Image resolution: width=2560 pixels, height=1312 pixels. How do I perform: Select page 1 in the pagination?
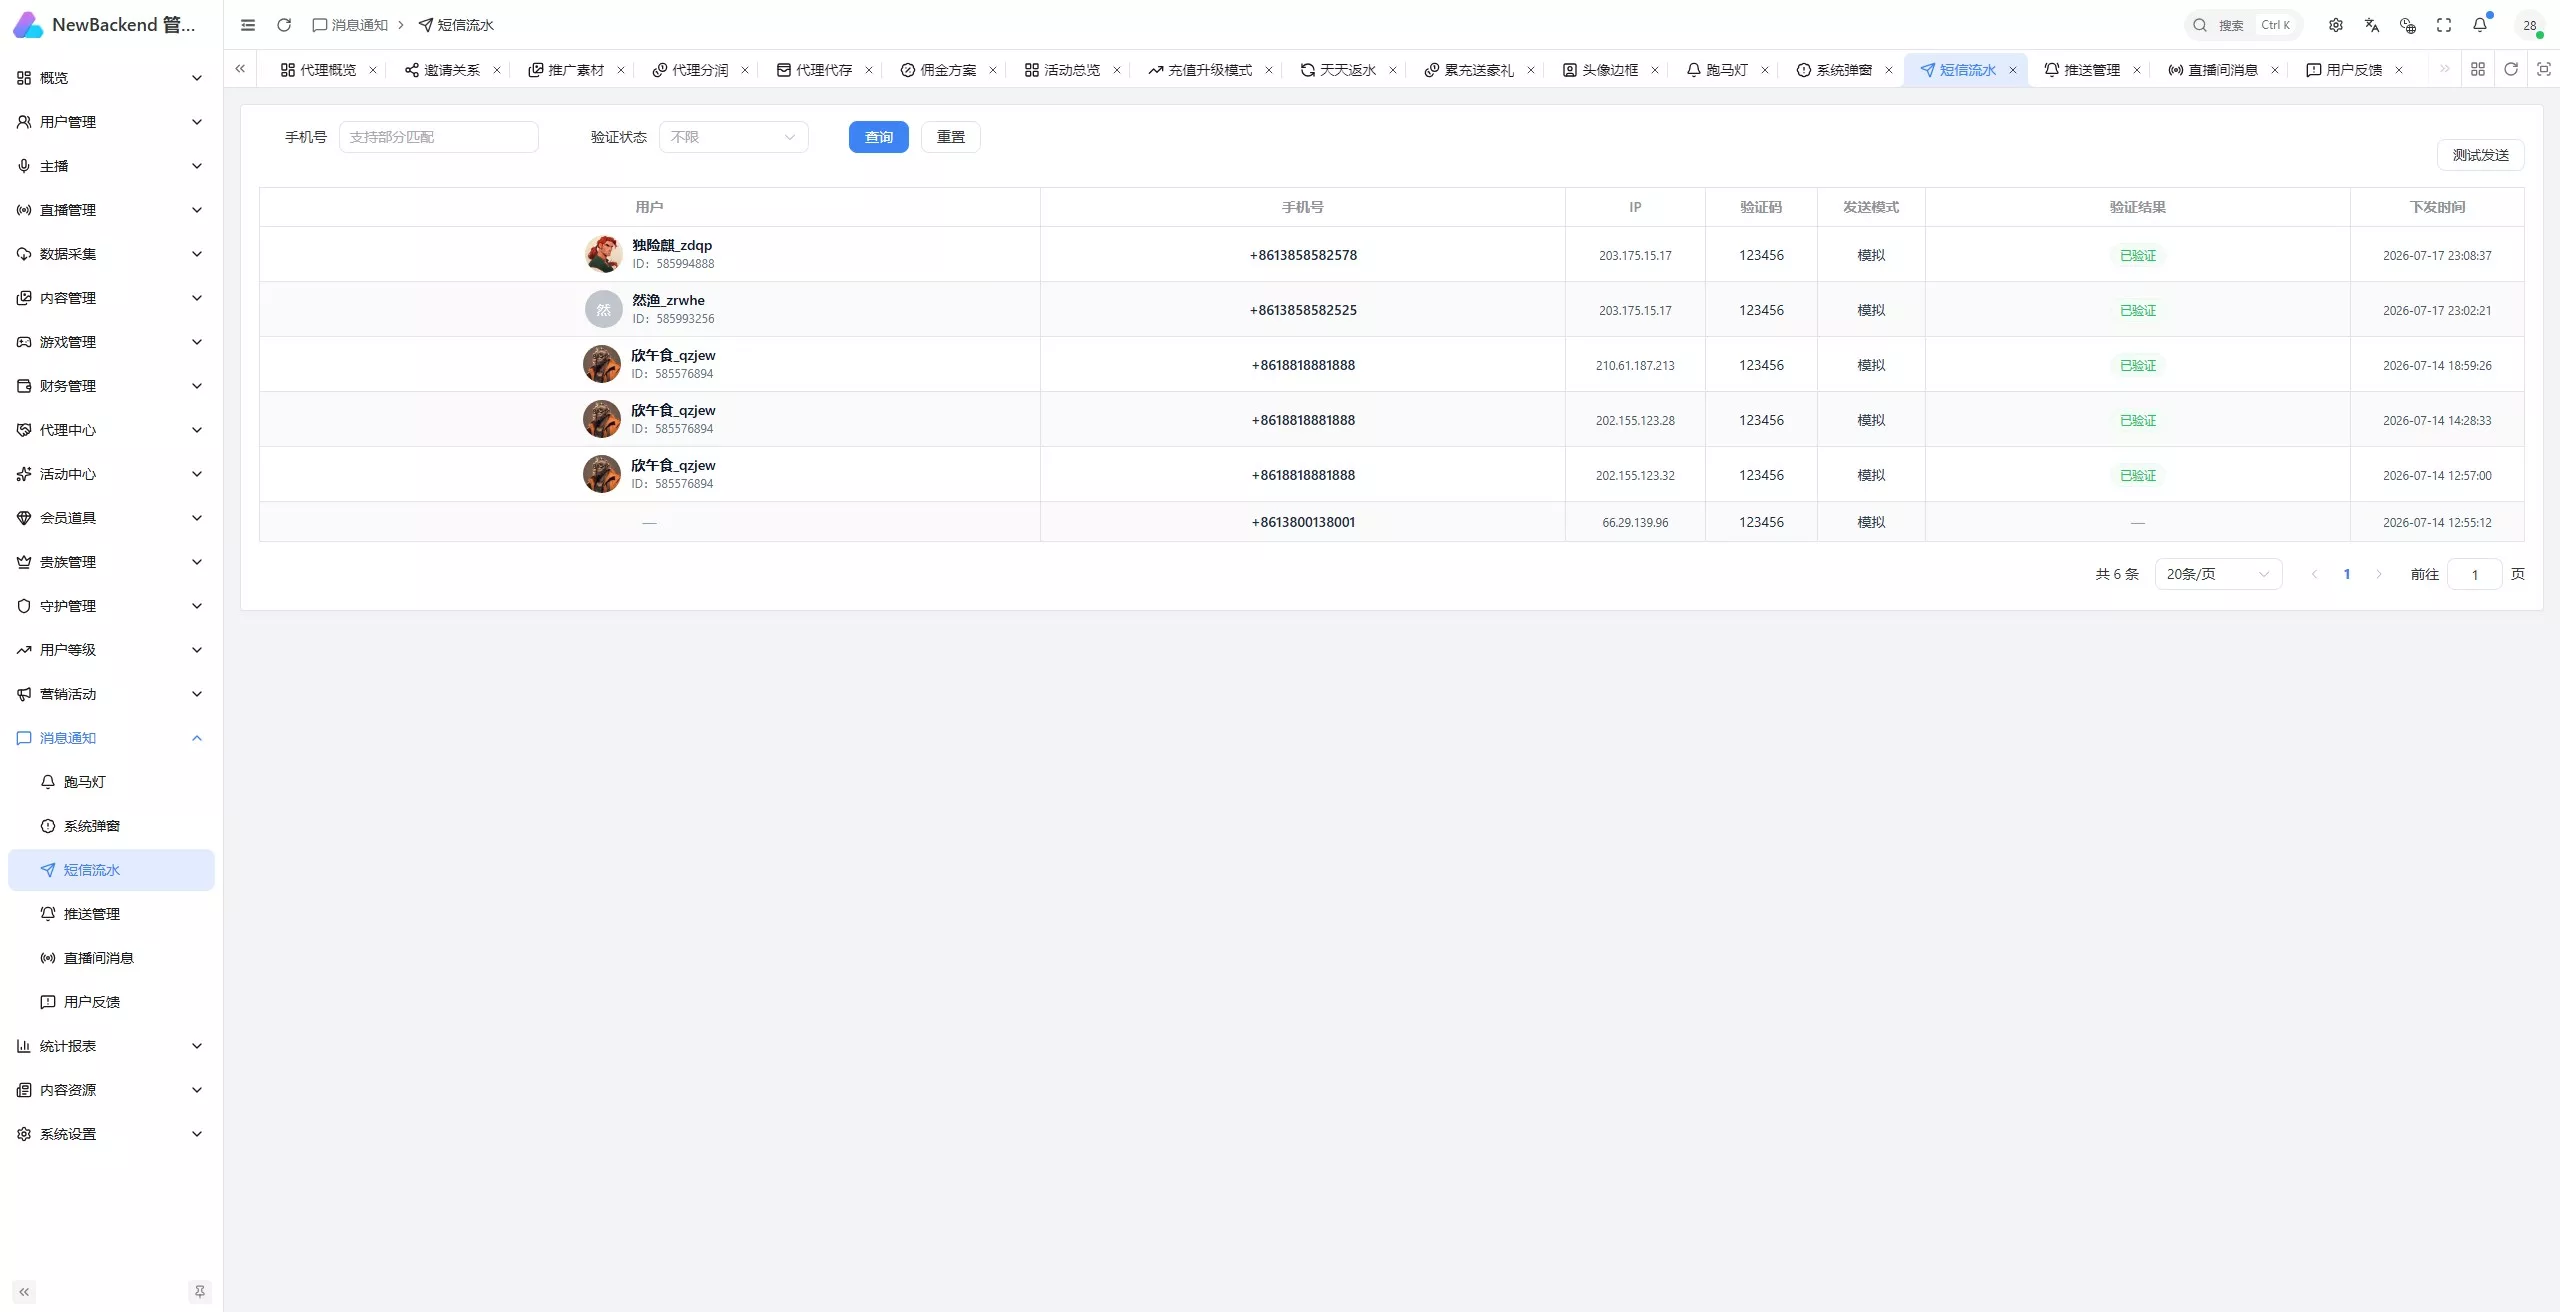[x=2347, y=574]
